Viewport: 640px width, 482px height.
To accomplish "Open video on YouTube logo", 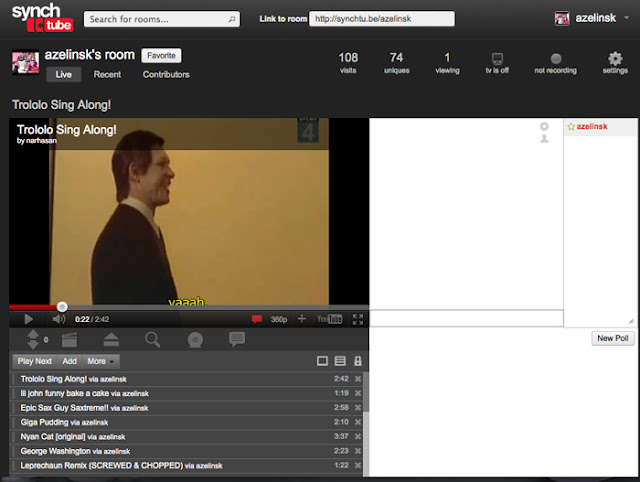I will pos(329,319).
